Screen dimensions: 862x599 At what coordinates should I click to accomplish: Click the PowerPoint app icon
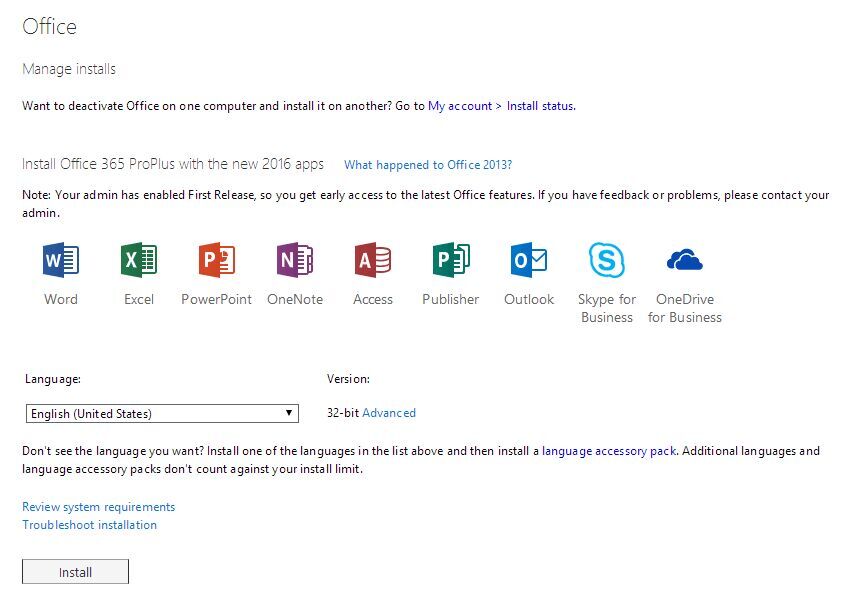[x=217, y=260]
